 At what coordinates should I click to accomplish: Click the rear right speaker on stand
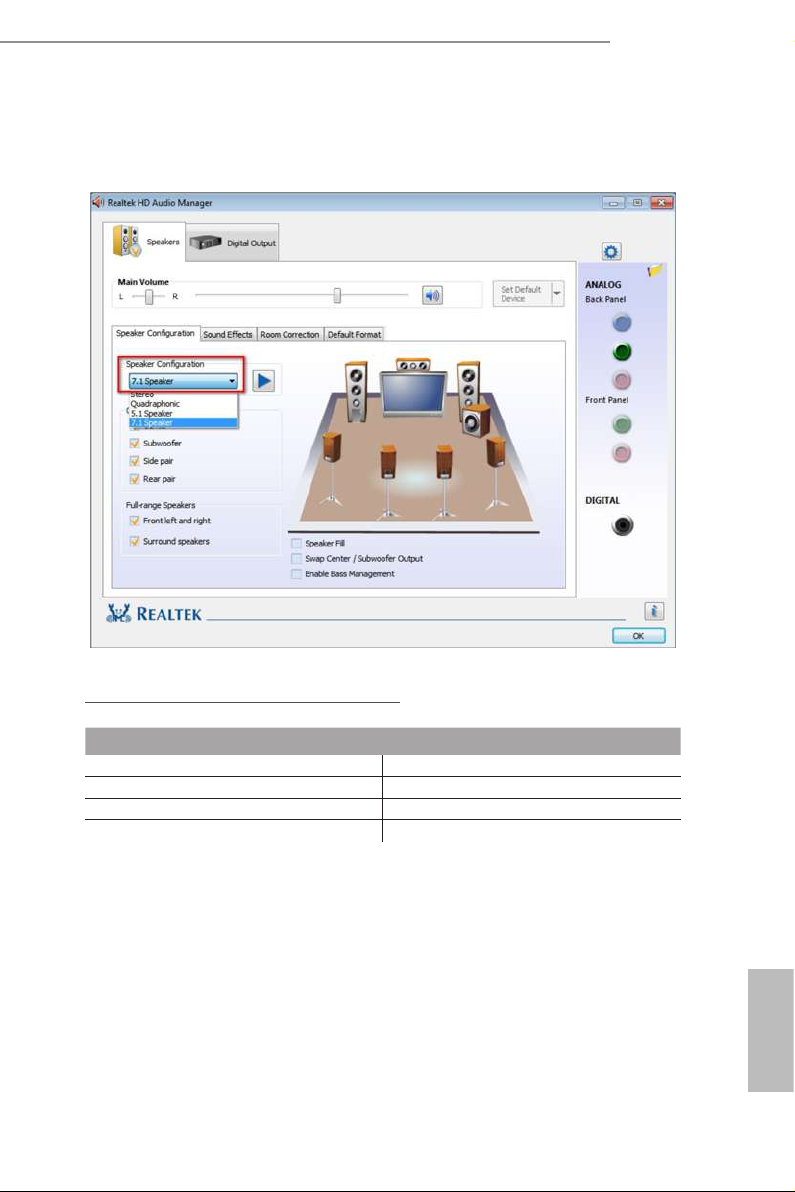[445, 480]
